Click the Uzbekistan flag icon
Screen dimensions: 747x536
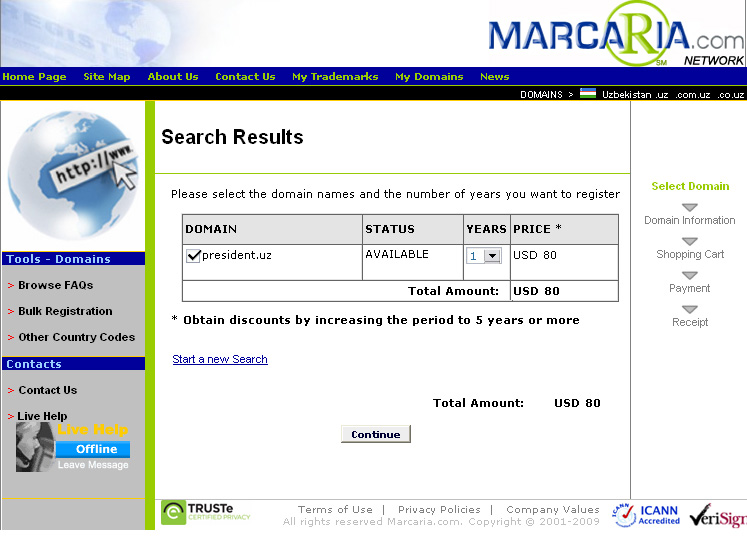point(588,94)
